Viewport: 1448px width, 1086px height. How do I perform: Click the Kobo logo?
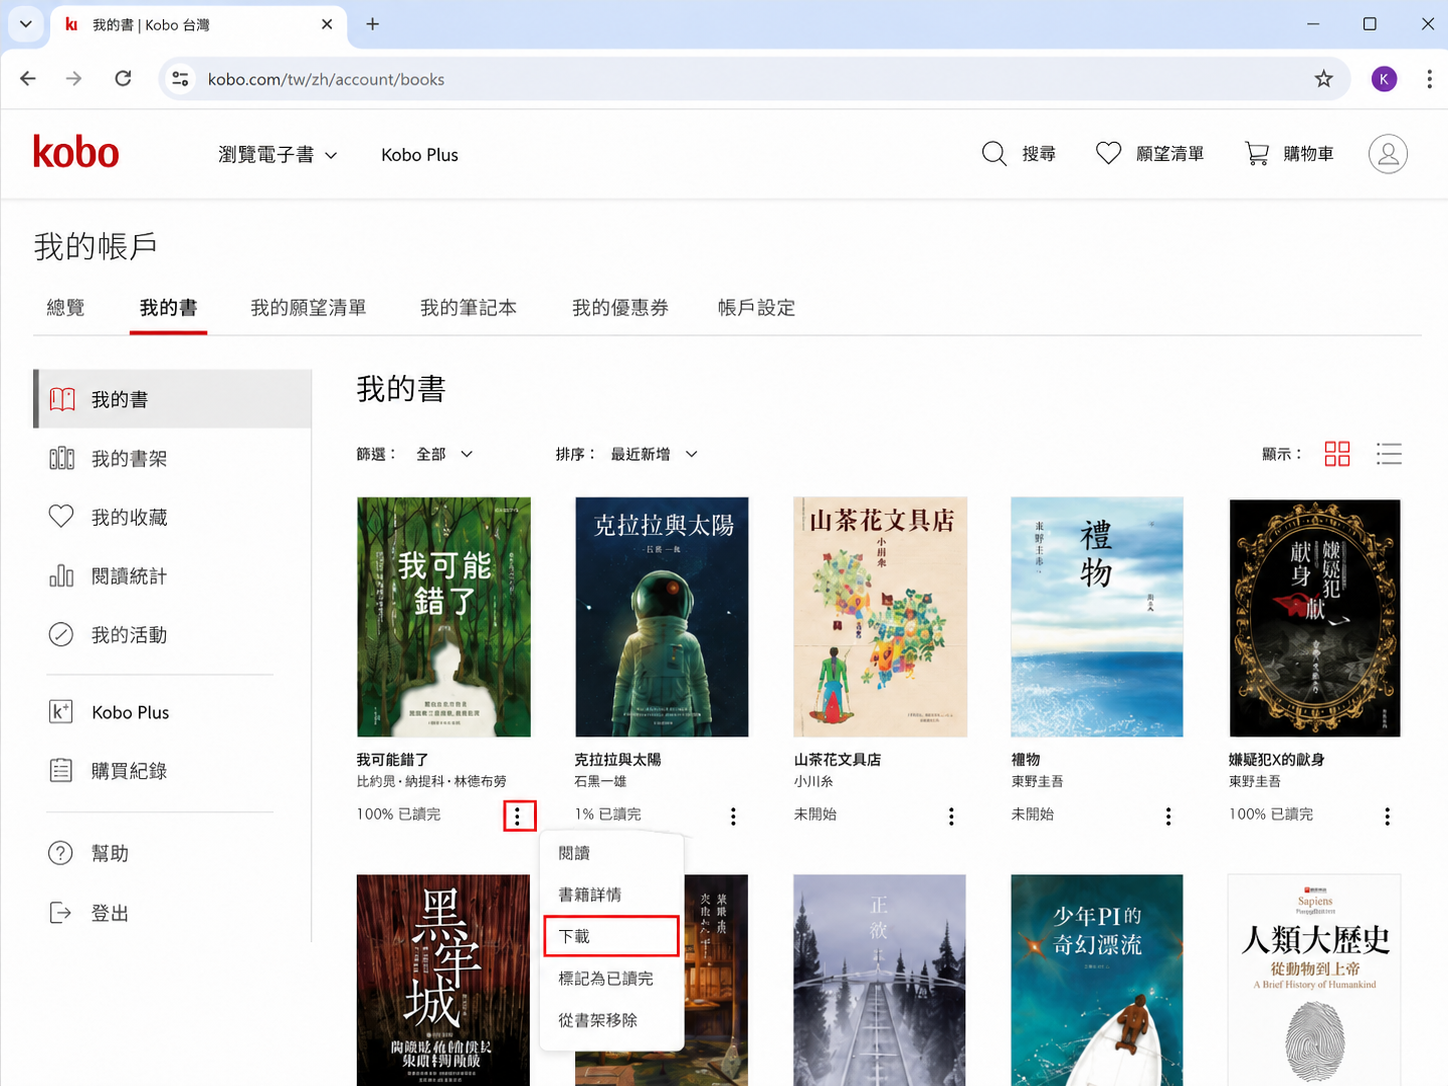[76, 153]
